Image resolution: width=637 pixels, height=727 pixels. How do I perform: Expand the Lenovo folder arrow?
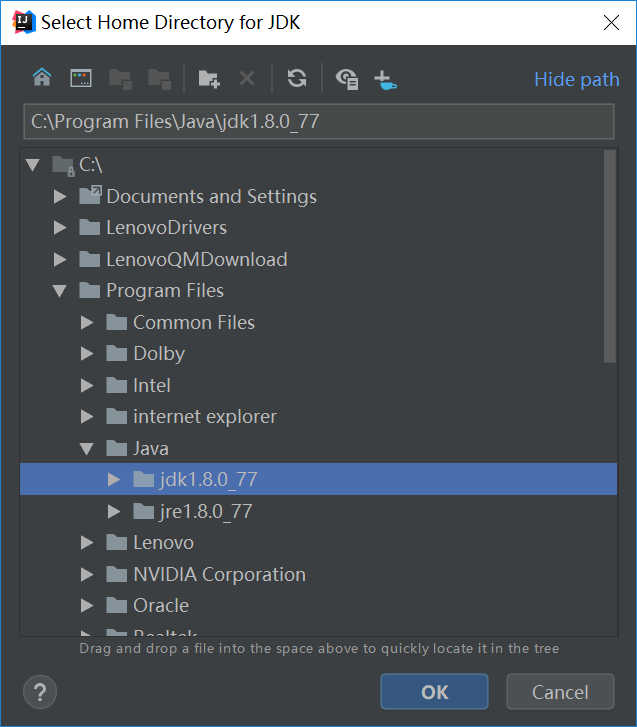tap(87, 542)
